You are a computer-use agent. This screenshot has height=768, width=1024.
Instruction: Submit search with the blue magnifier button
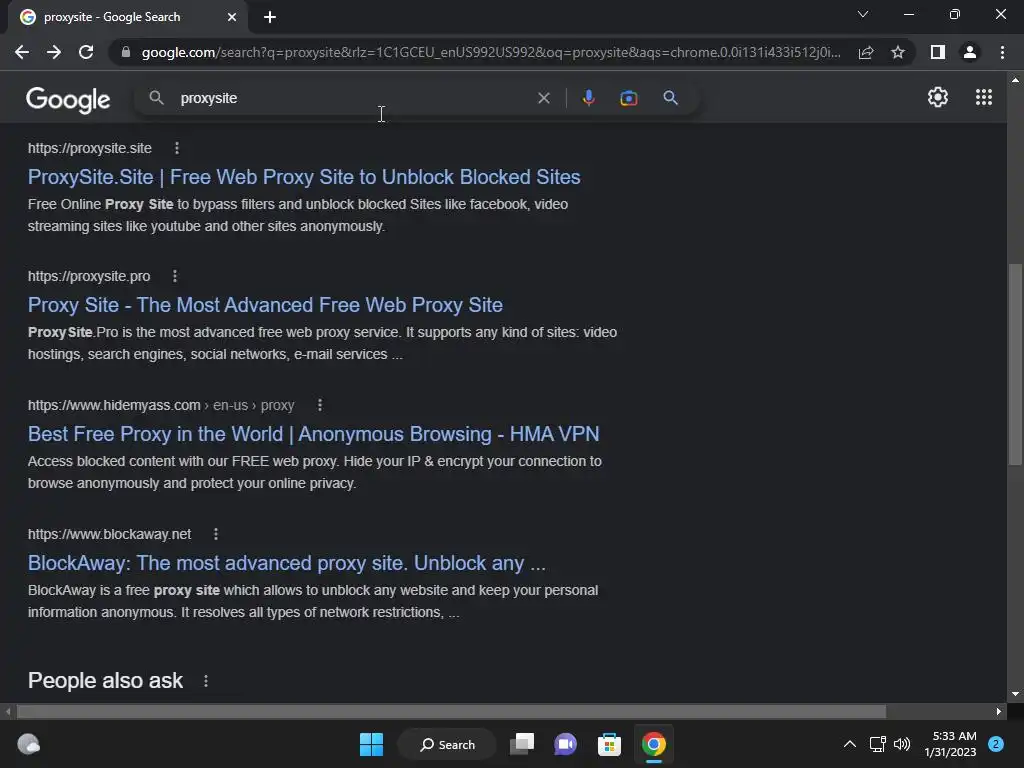[670, 98]
